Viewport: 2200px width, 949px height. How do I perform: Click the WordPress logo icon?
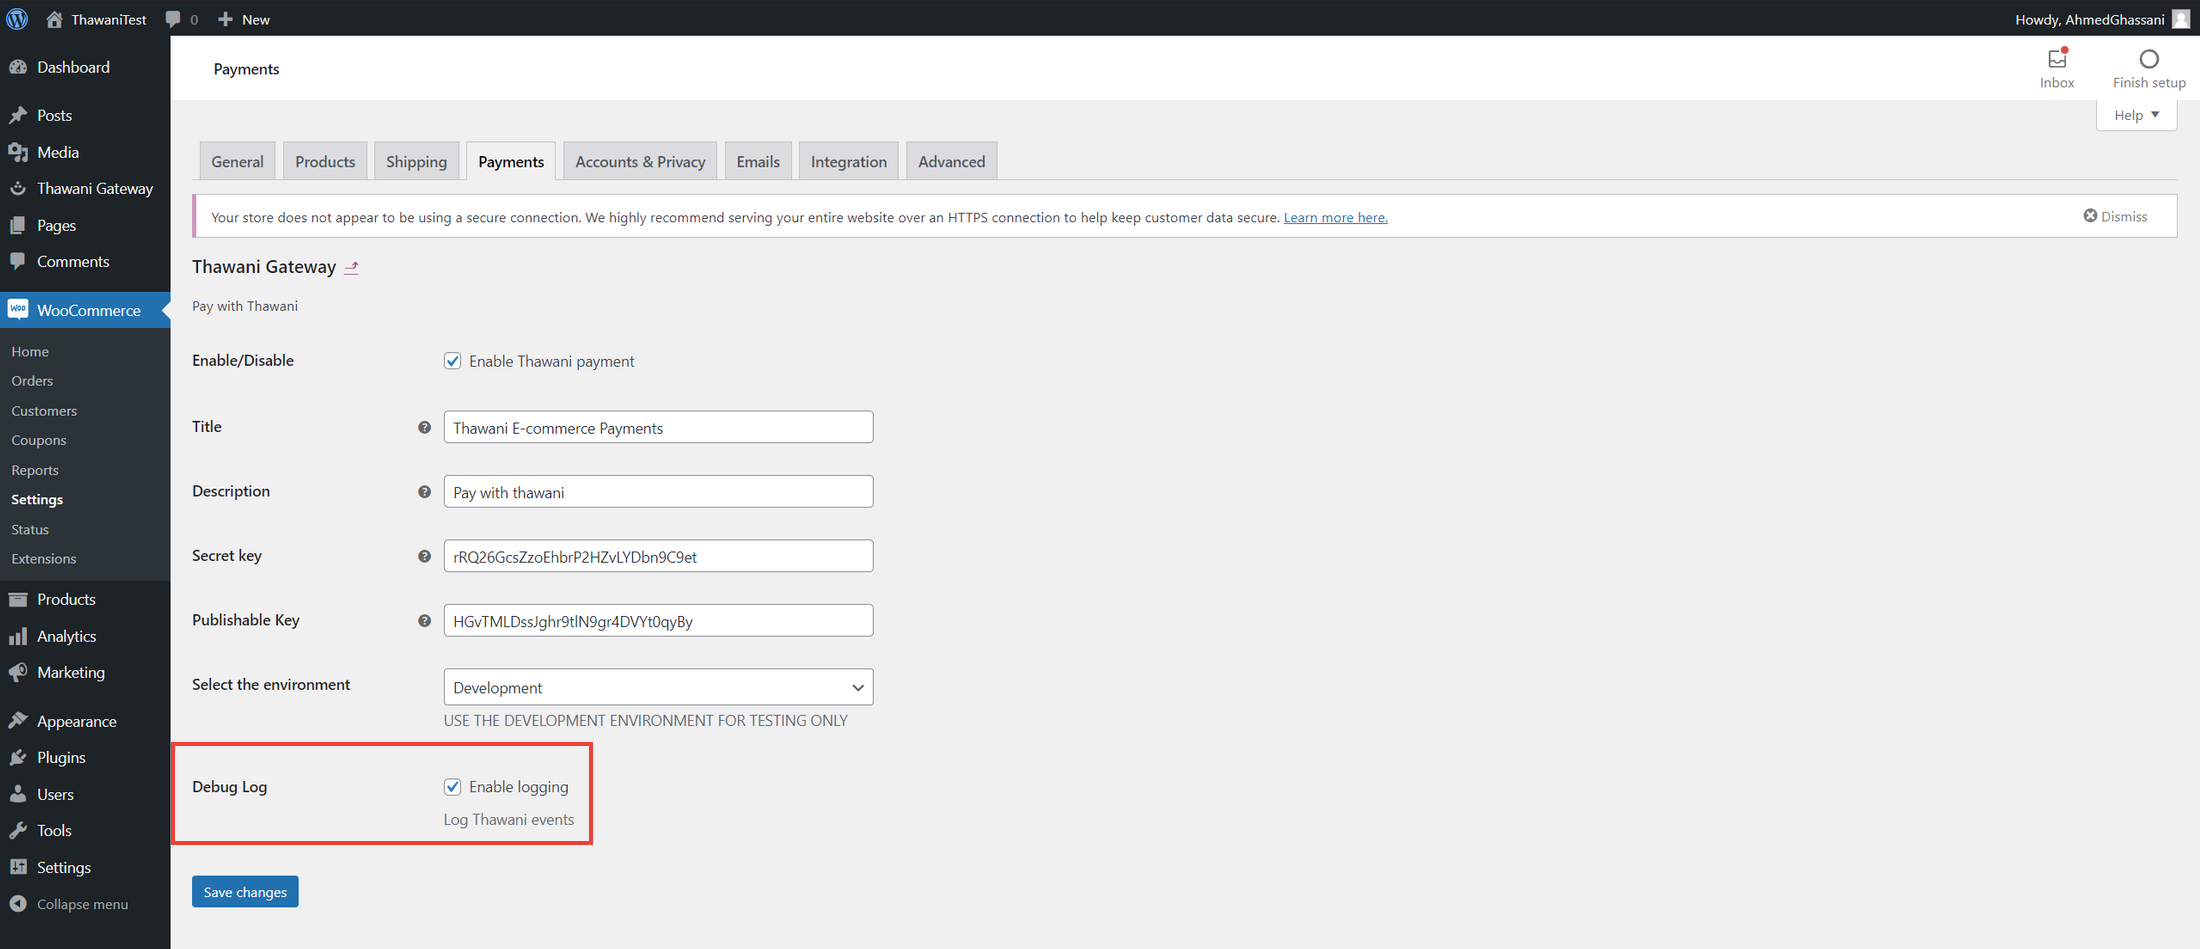[x=17, y=19]
